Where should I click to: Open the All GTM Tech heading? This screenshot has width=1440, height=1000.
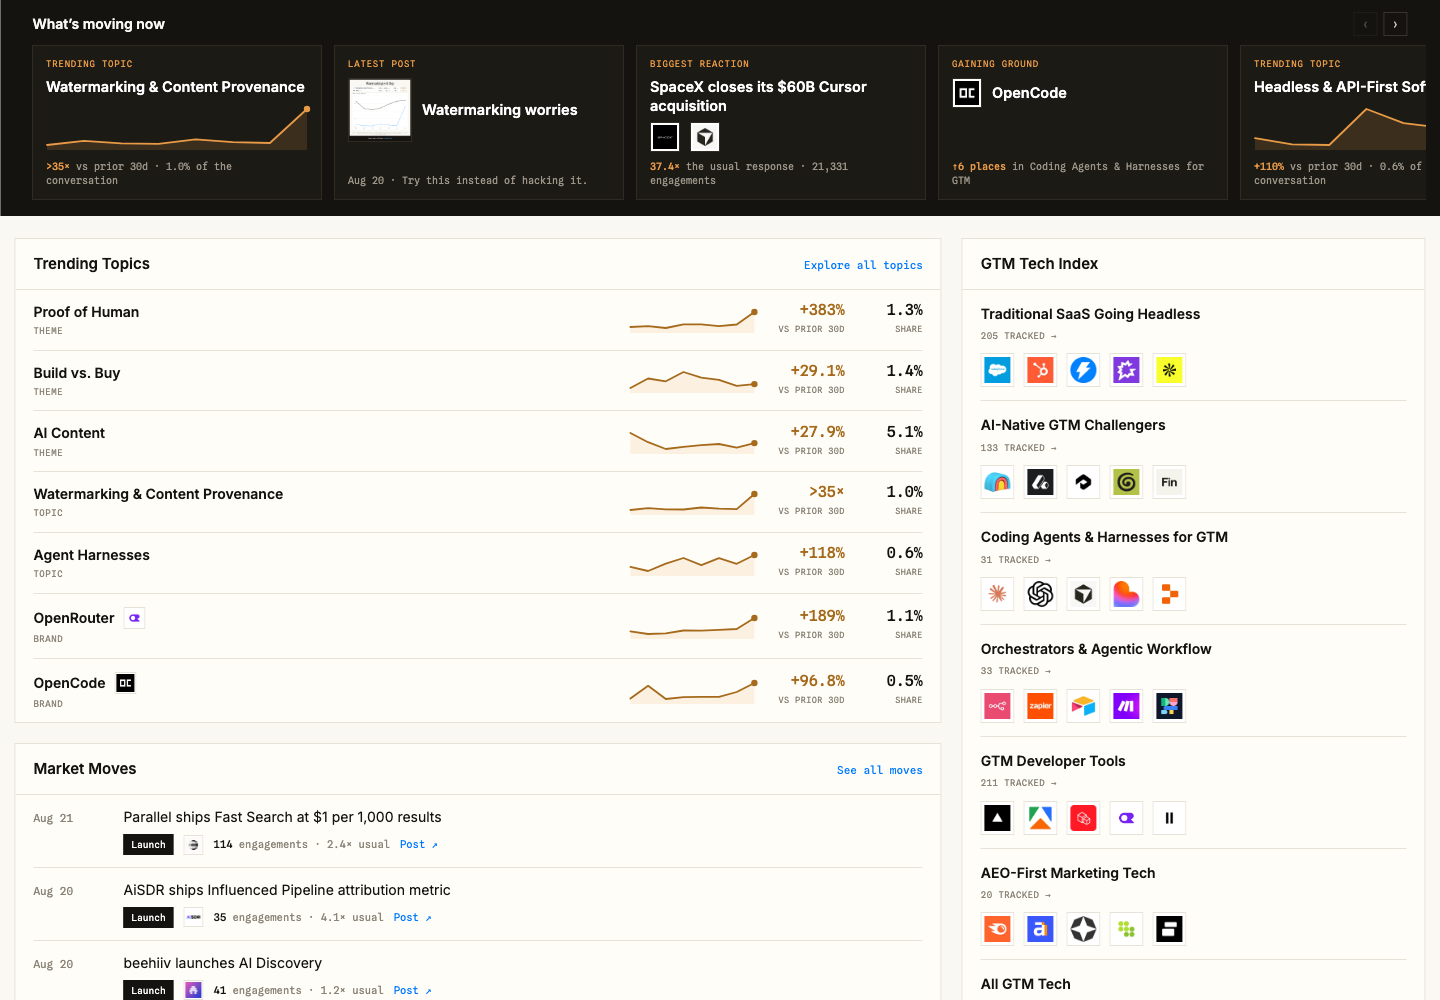1025,984
